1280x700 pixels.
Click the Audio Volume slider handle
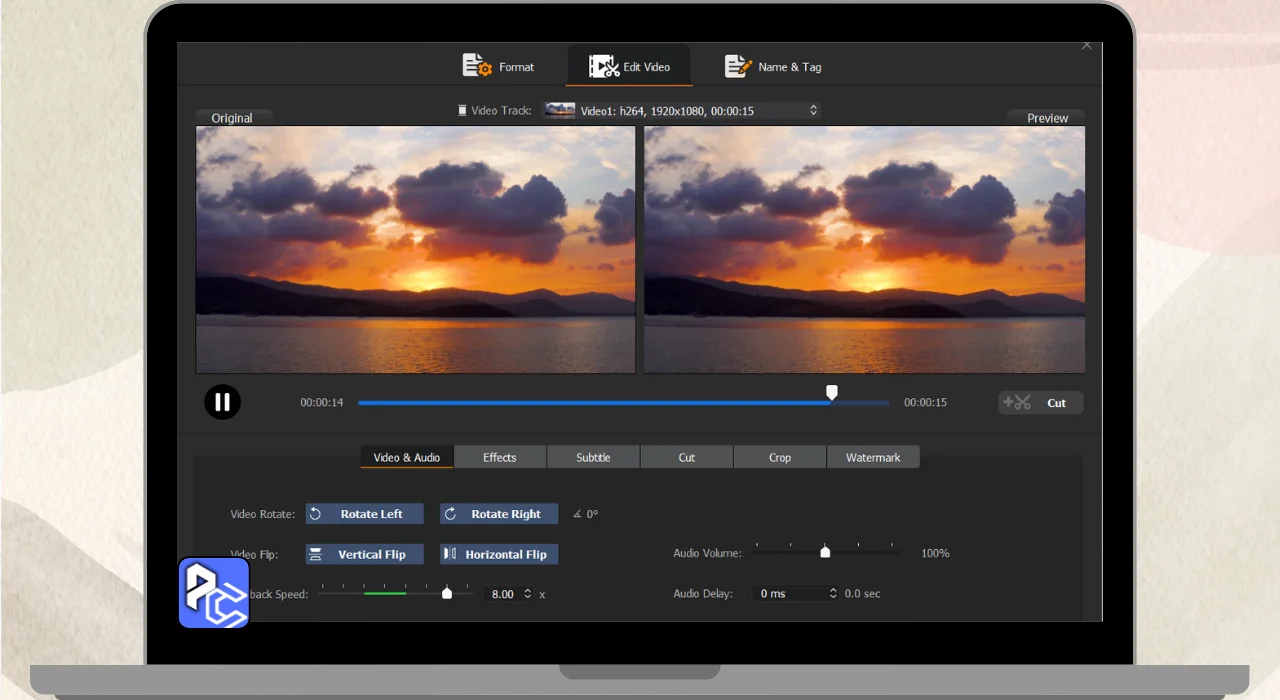coord(825,552)
